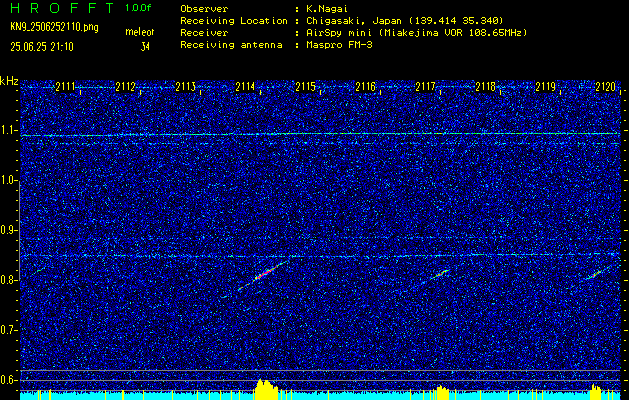Click the 0.6 frequency axis label
The width and height of the screenshot is (629, 400).
click(x=8, y=380)
